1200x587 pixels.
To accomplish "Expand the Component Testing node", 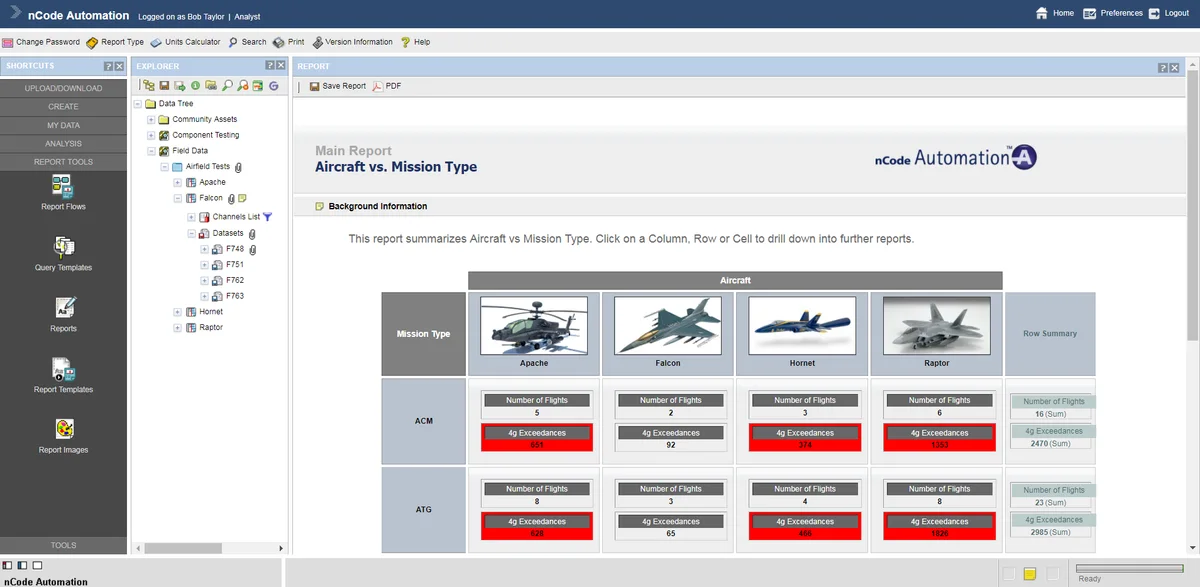I will [150, 135].
